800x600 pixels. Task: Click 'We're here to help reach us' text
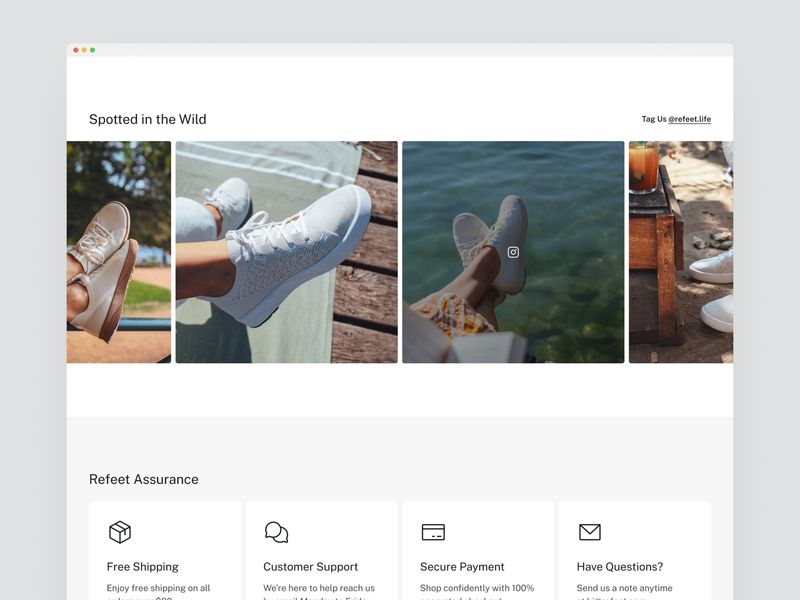tap(319, 588)
